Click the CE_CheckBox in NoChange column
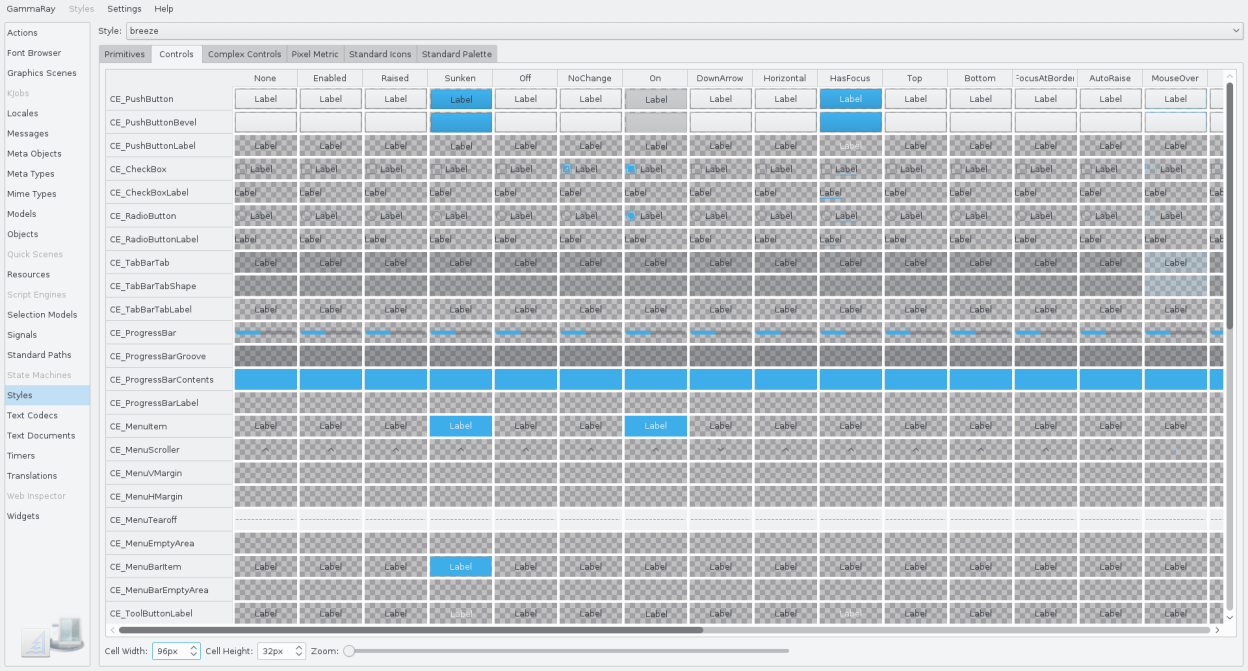Viewport: 1248px width, 671px height. (566, 169)
